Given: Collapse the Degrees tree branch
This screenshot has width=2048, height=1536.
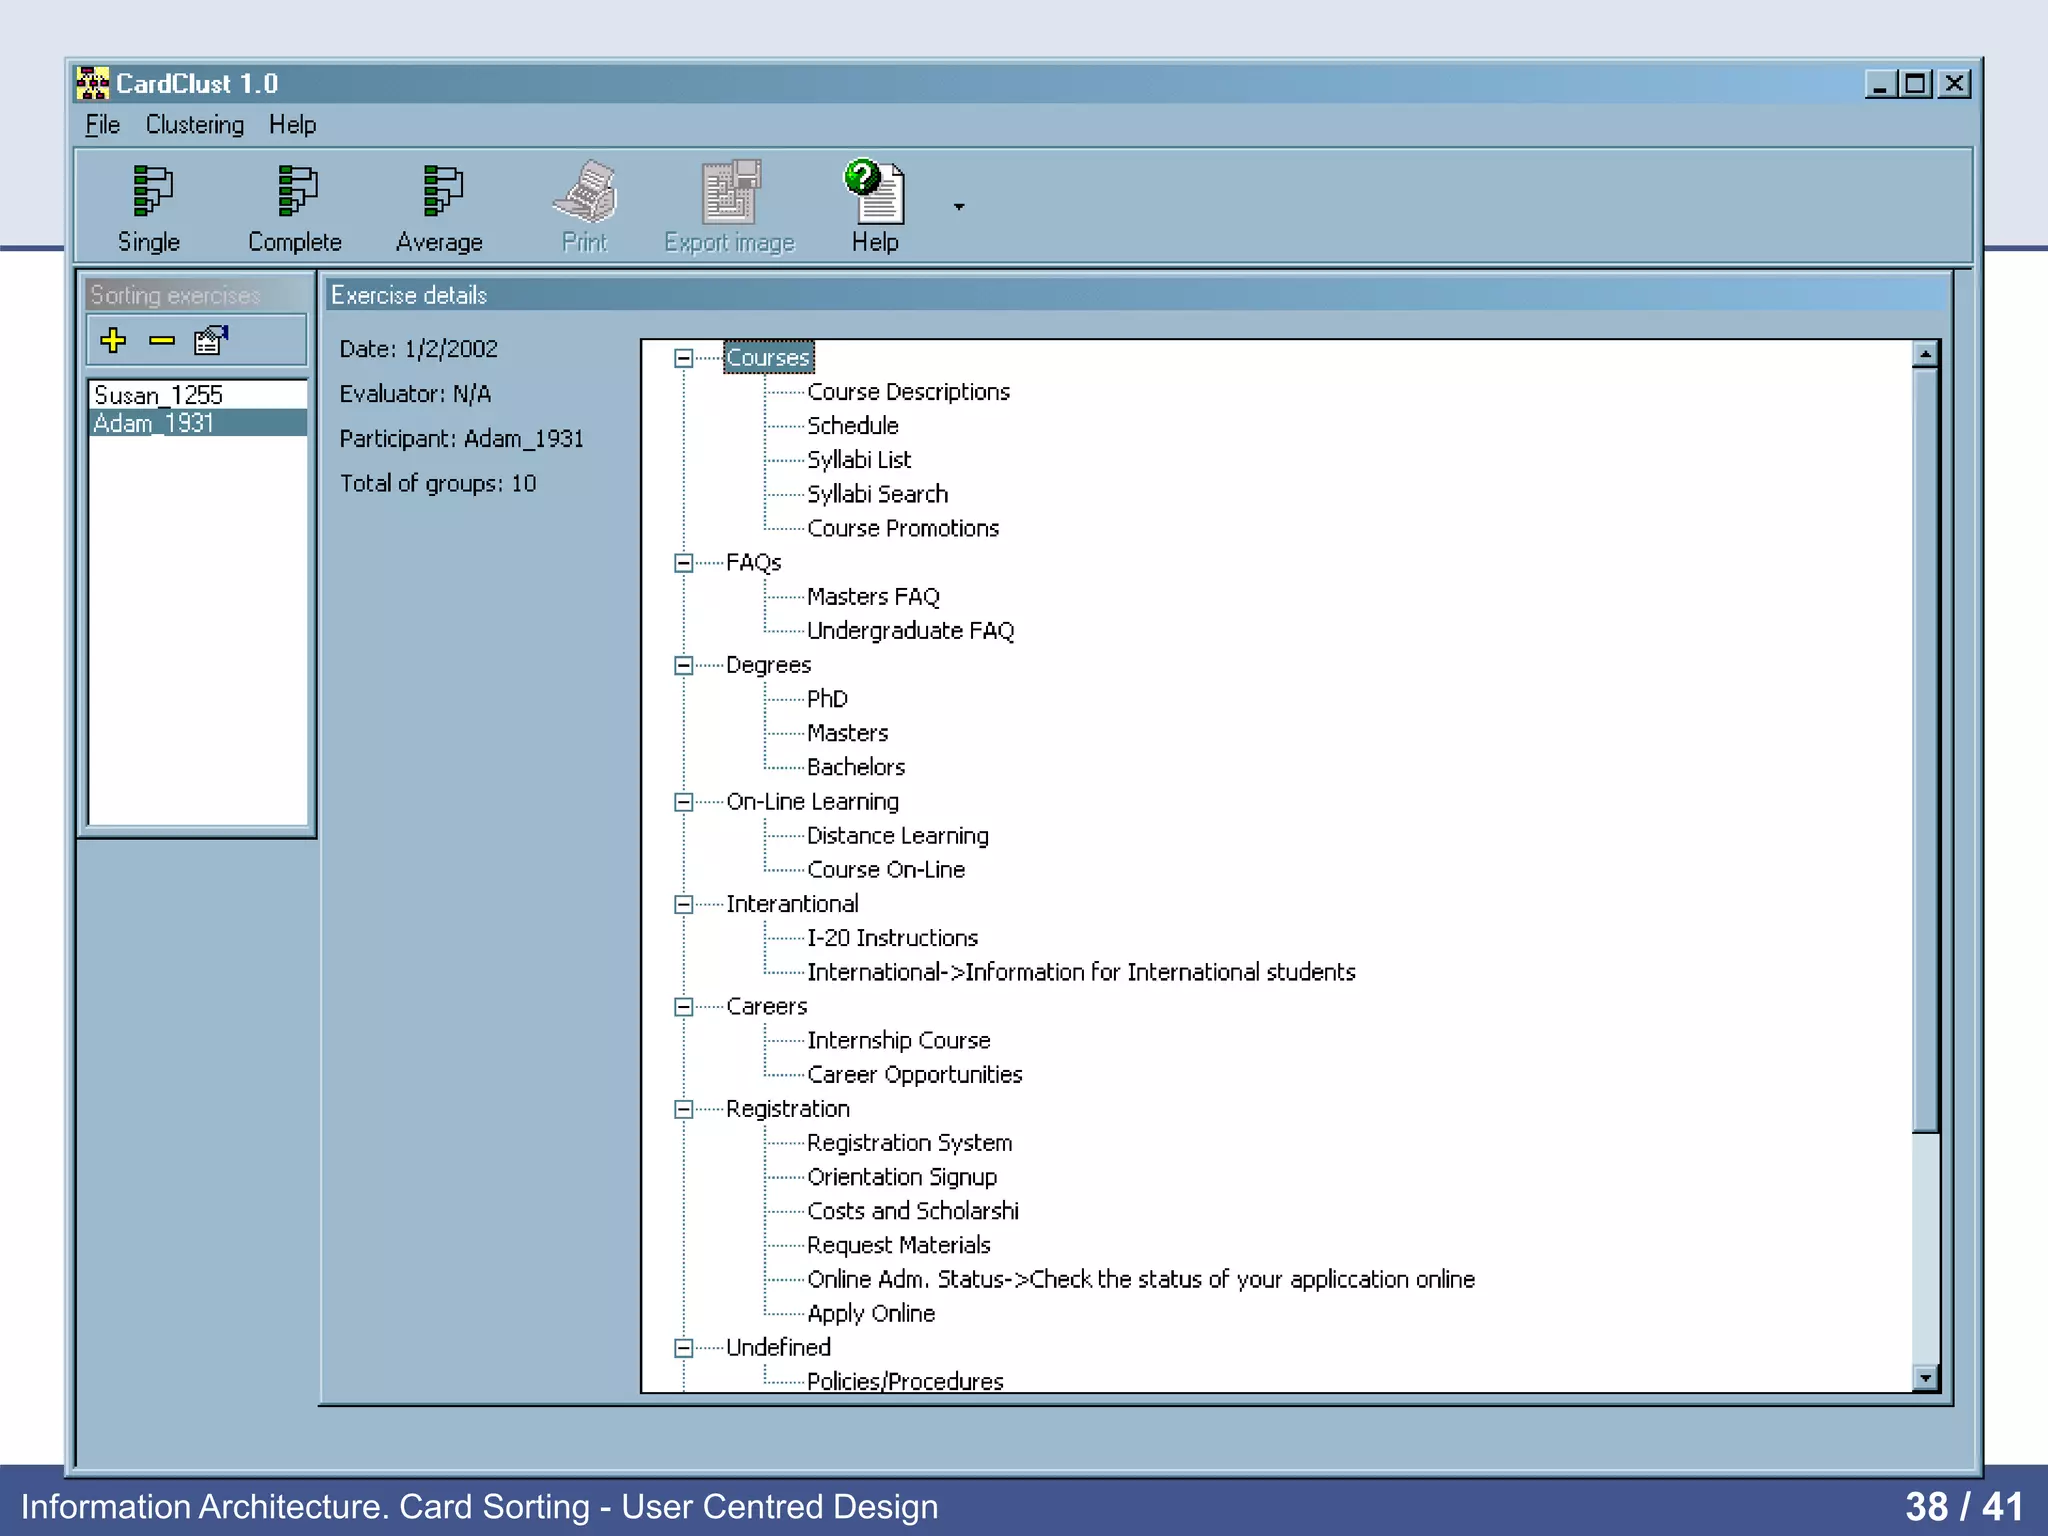Looking at the screenshot, I should click(684, 665).
